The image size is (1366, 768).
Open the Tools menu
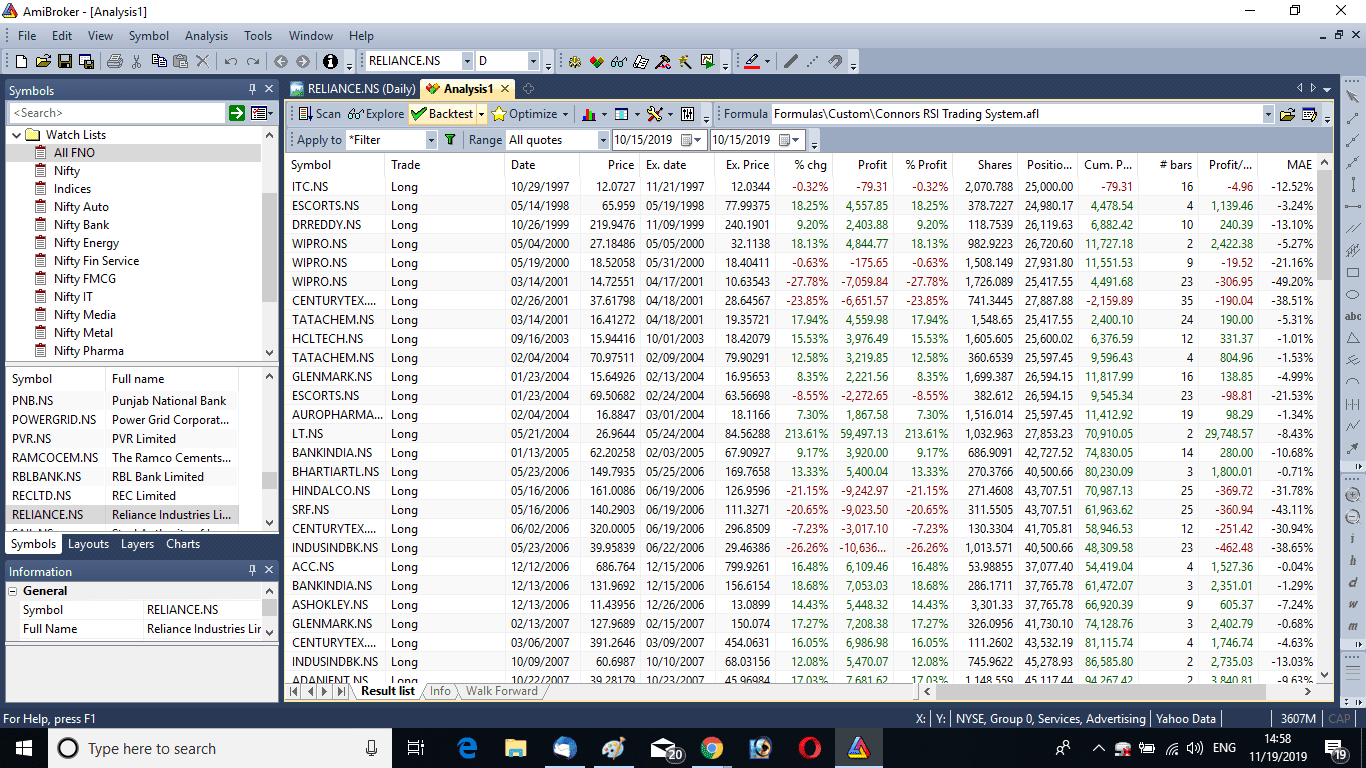pos(258,35)
